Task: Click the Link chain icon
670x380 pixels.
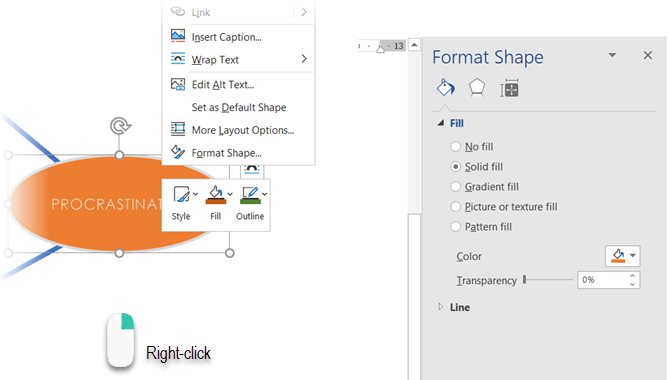Action: tap(178, 12)
